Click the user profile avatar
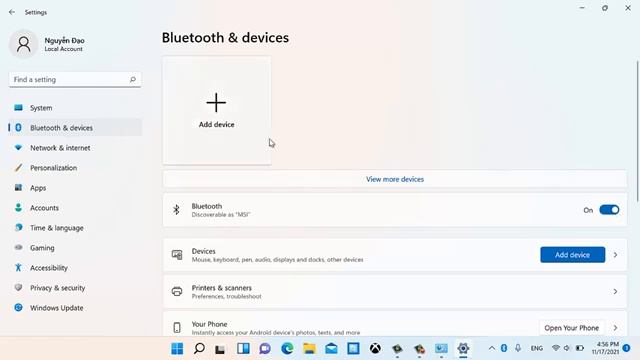Image resolution: width=640 pixels, height=360 pixels. coord(24,44)
